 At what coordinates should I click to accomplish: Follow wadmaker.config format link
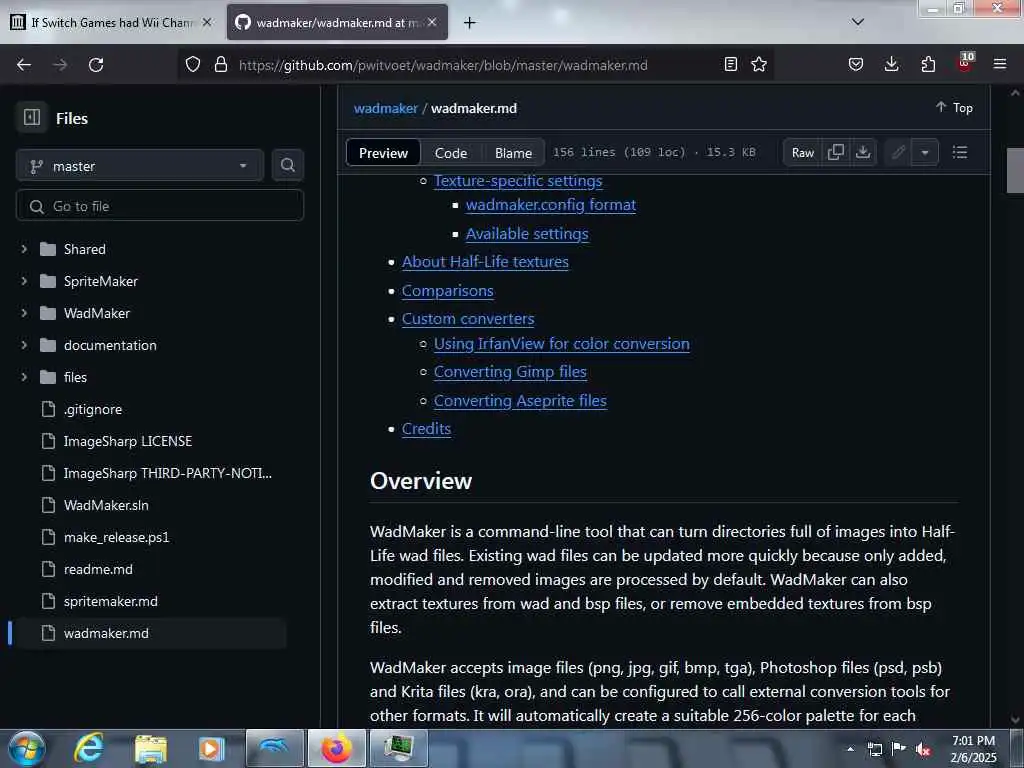[x=551, y=205]
